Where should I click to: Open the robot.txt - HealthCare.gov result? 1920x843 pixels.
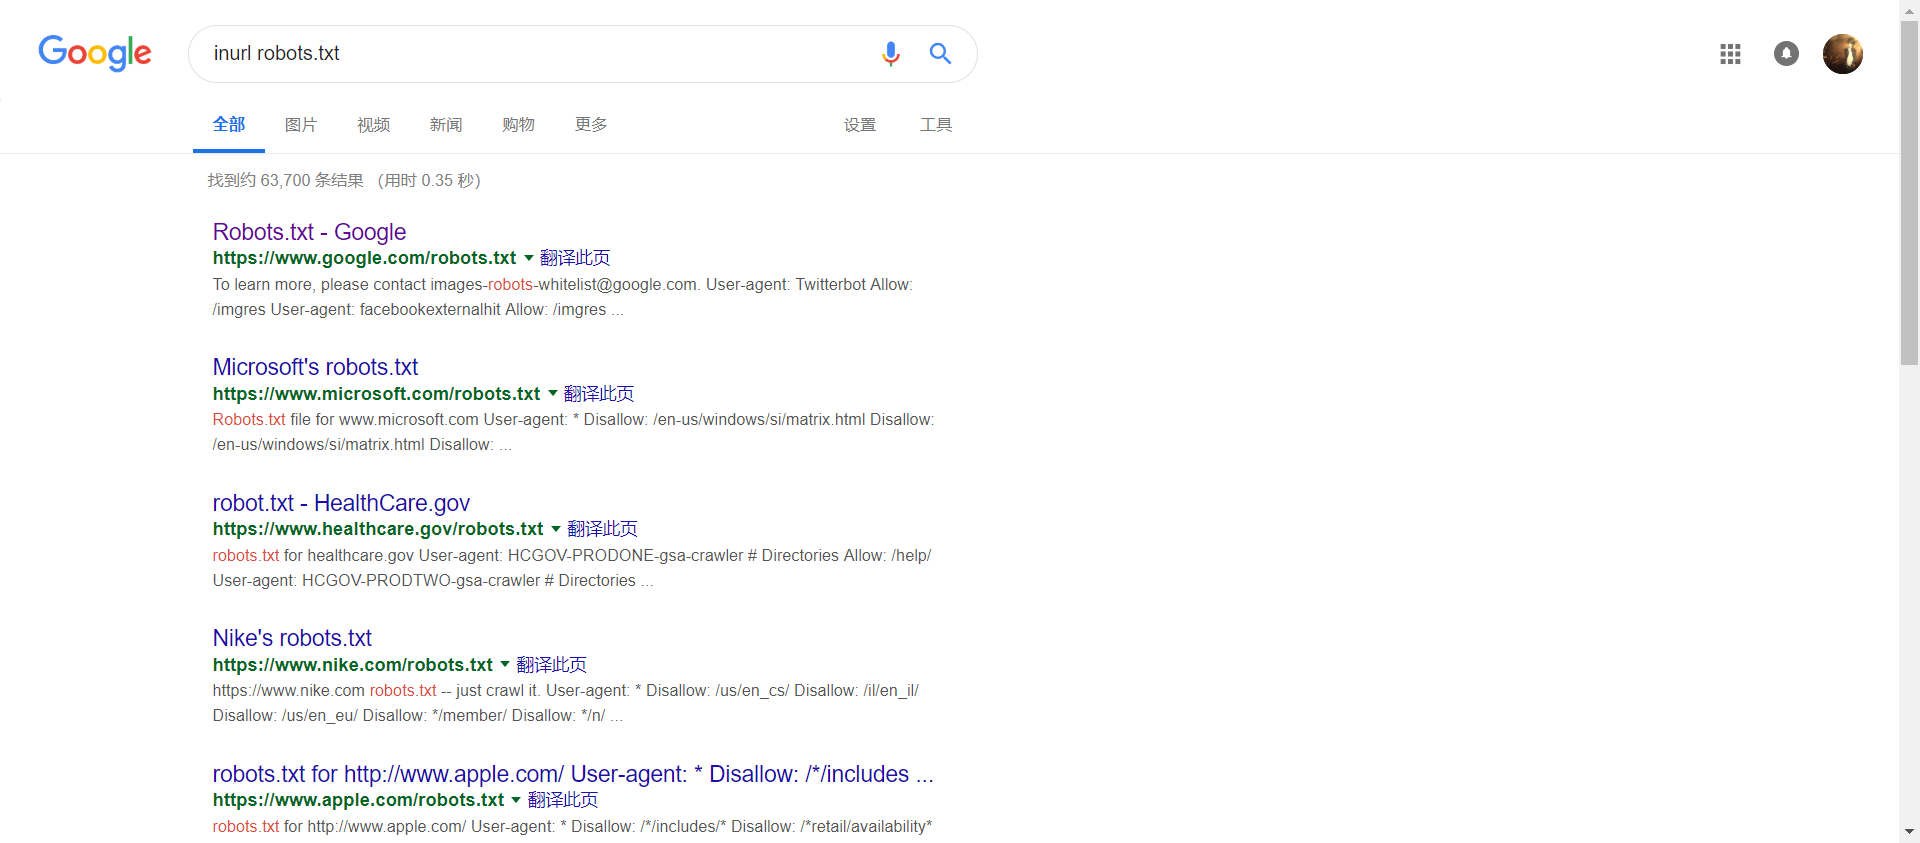pyautogui.click(x=341, y=503)
